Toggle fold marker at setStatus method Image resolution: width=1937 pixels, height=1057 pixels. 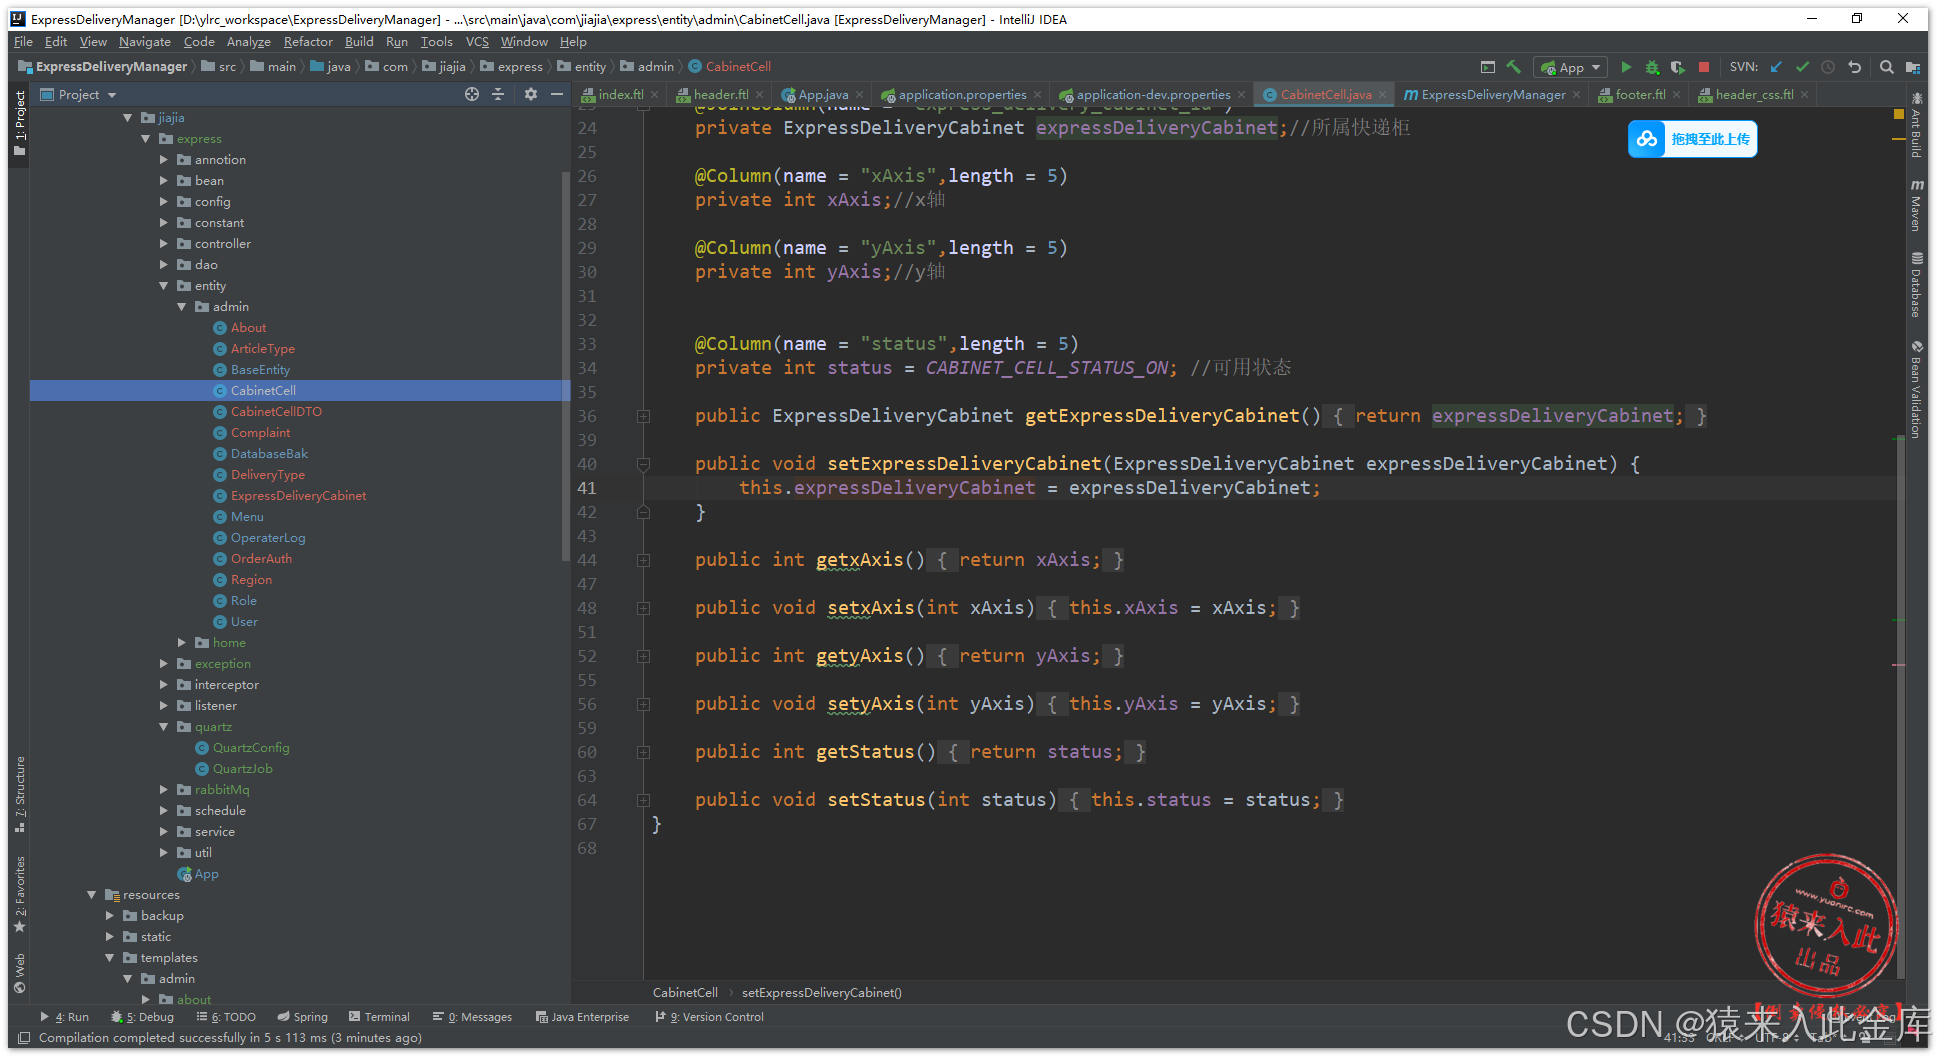tap(643, 800)
